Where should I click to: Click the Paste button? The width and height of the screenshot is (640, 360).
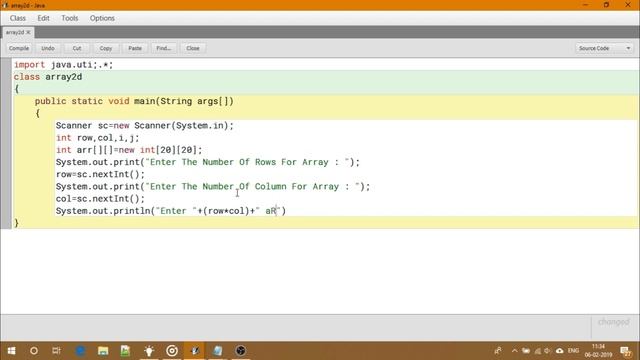[135, 48]
